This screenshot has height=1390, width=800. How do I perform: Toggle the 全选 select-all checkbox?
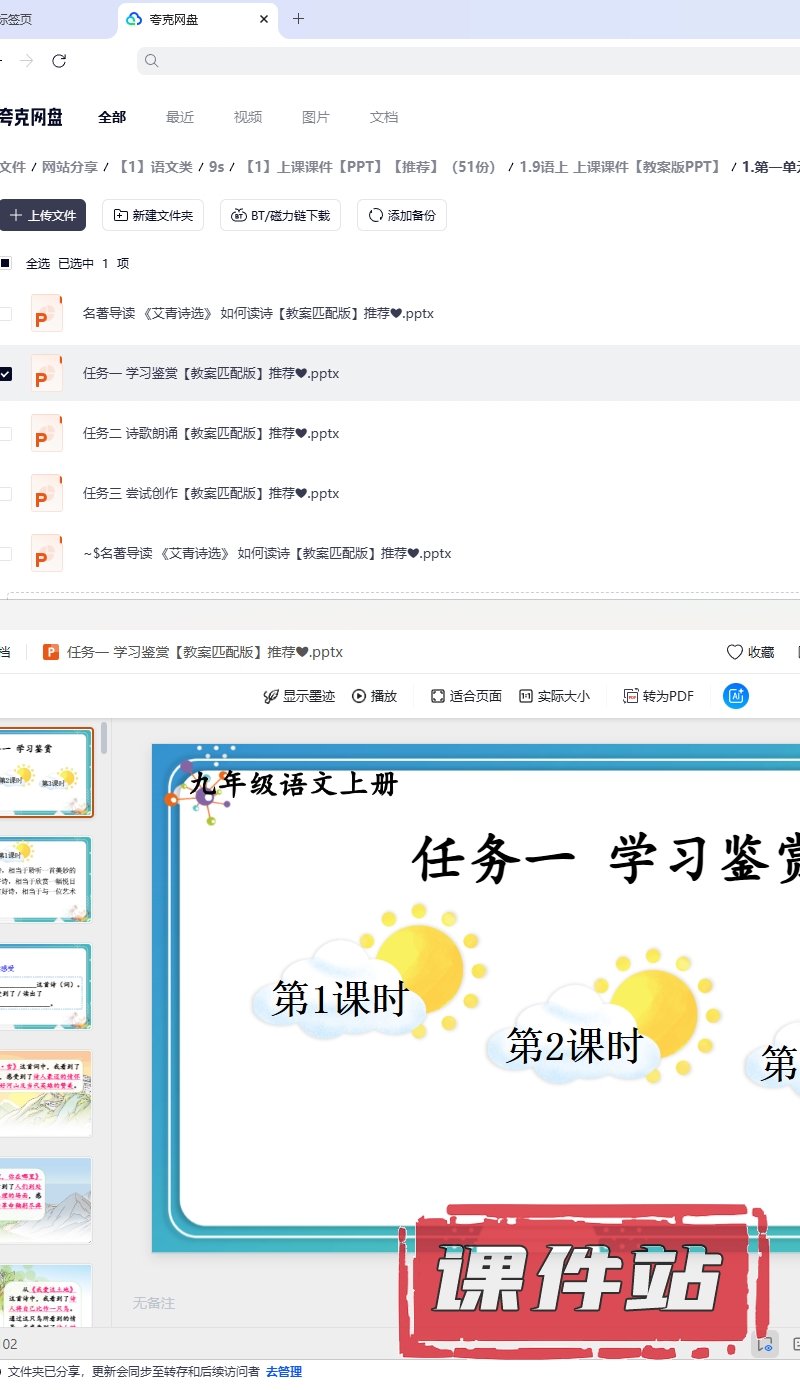6,264
